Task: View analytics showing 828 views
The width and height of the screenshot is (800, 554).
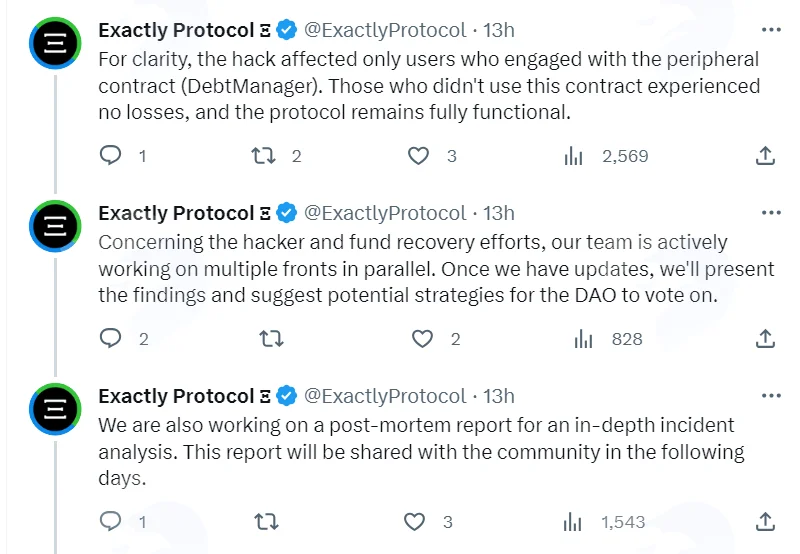Action: (608, 339)
